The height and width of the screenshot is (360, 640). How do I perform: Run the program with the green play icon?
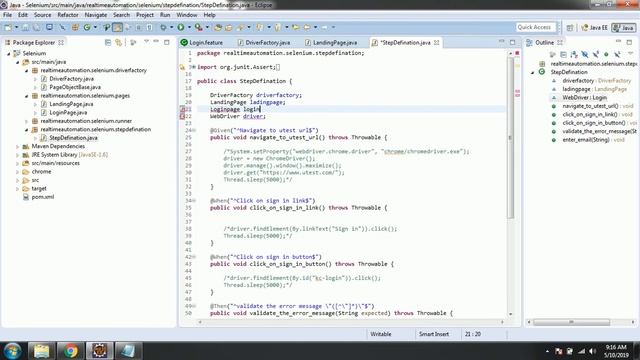coord(181,27)
